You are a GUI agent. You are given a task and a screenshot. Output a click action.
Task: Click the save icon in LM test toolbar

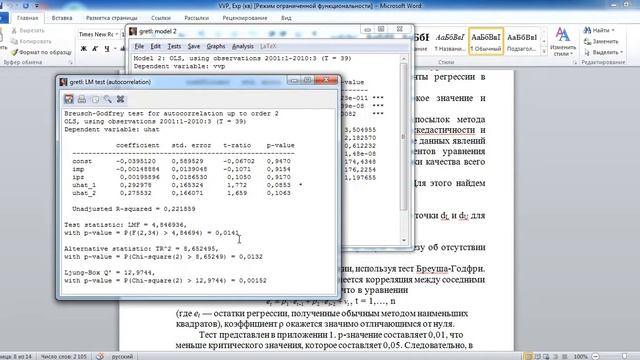(x=69, y=99)
